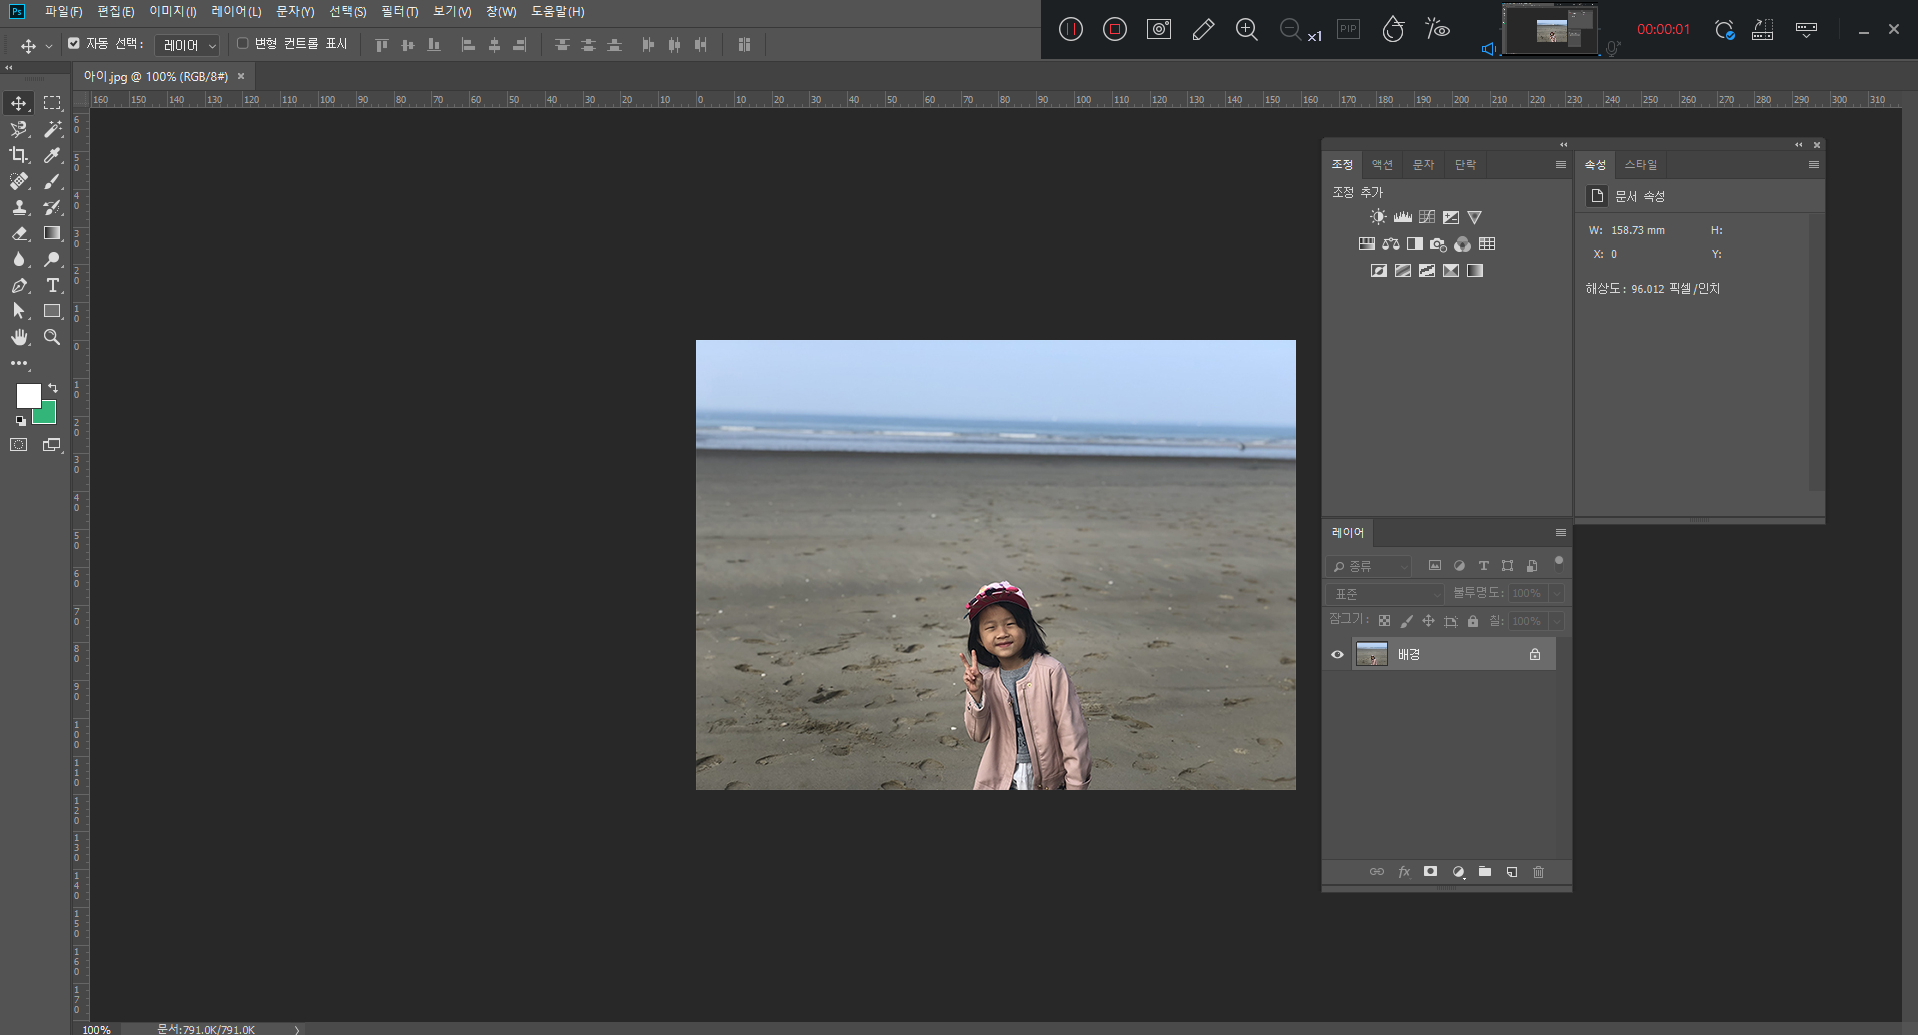Open the 필터(T) menu
The image size is (1918, 1035).
point(399,12)
